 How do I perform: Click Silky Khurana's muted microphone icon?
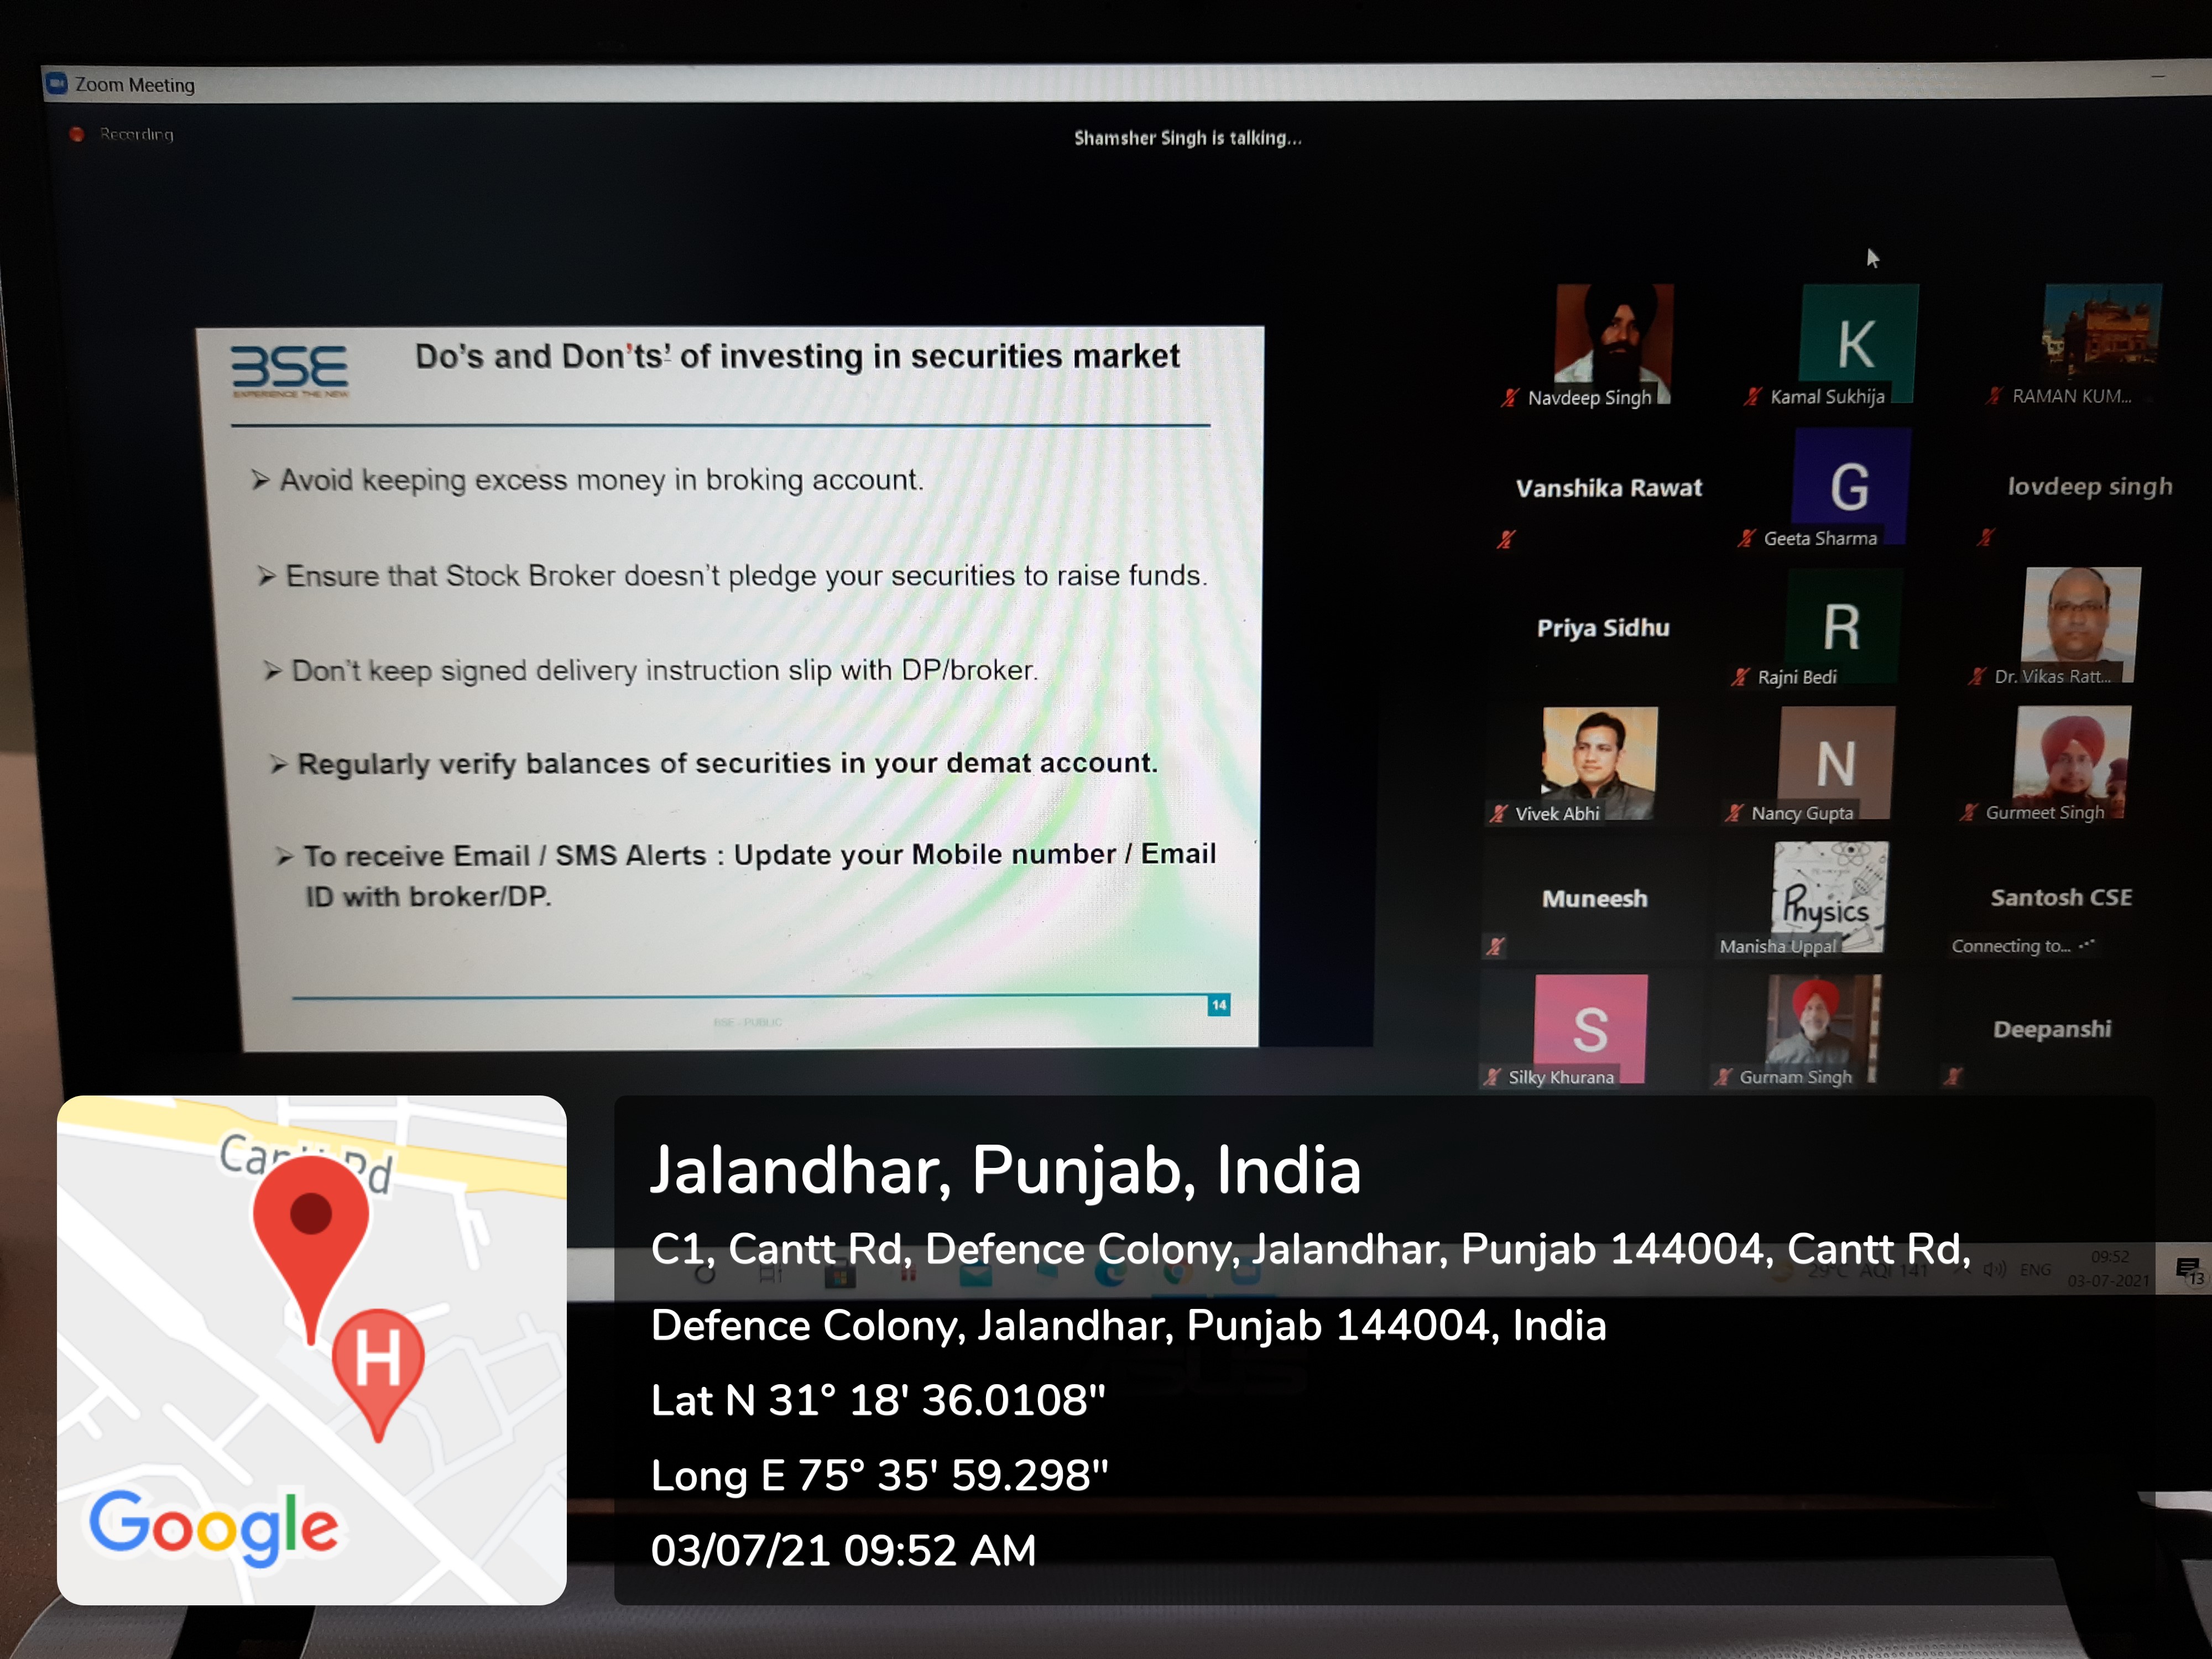click(1492, 1077)
